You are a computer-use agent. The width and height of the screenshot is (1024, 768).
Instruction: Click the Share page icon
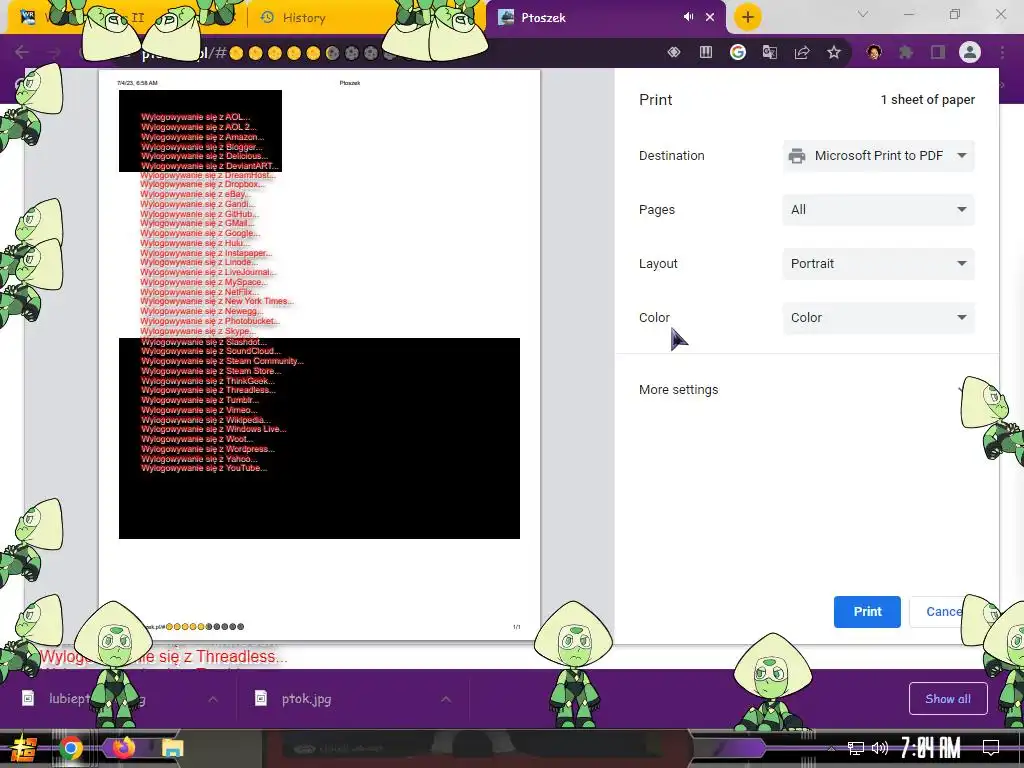[802, 52]
